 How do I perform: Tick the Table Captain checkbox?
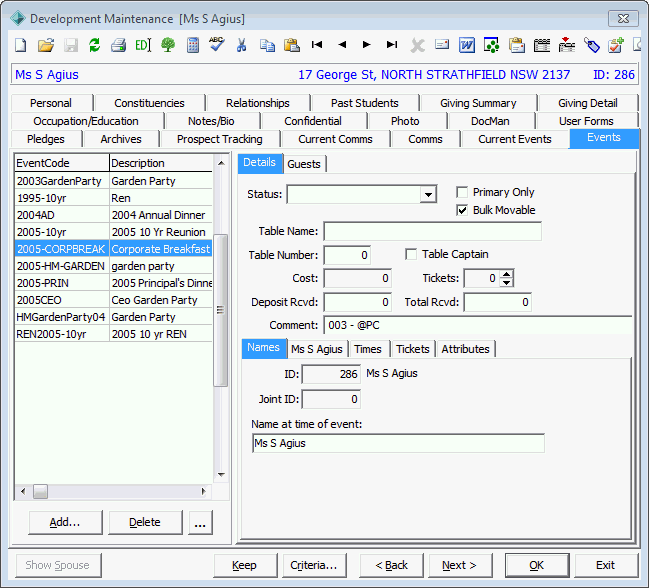point(411,254)
